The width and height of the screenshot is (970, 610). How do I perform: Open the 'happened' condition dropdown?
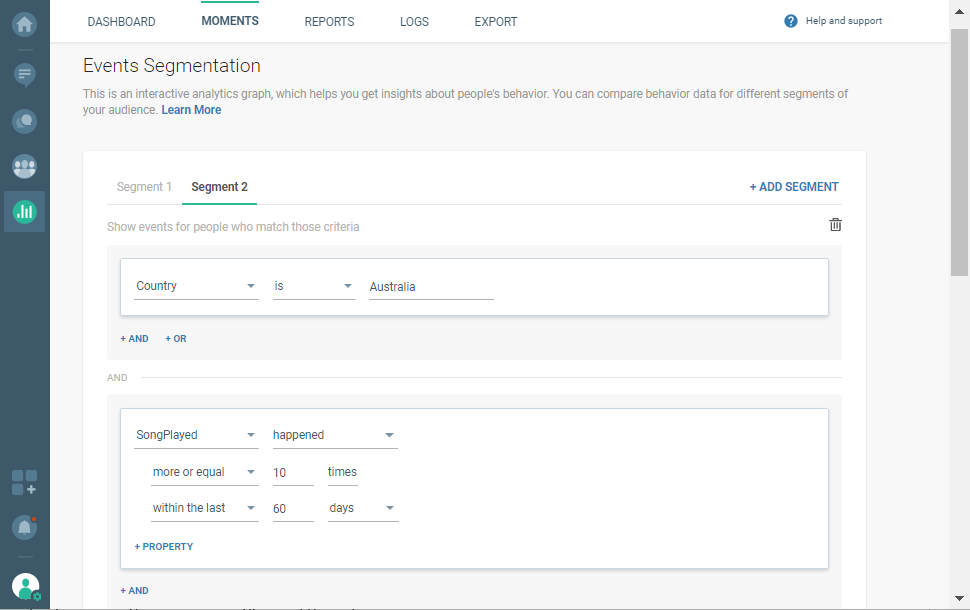334,435
